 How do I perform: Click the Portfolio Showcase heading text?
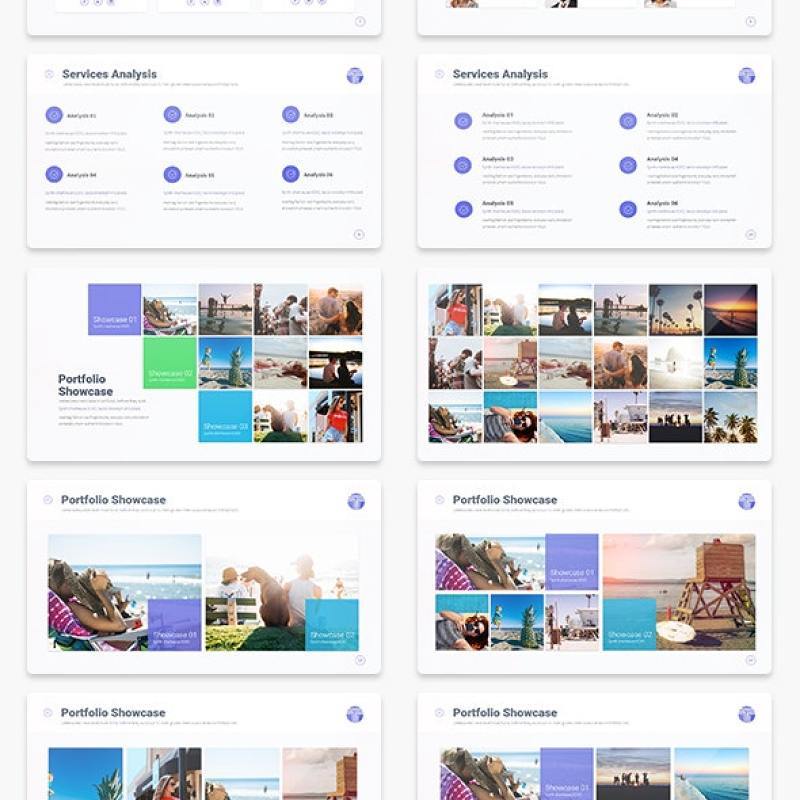coord(112,499)
